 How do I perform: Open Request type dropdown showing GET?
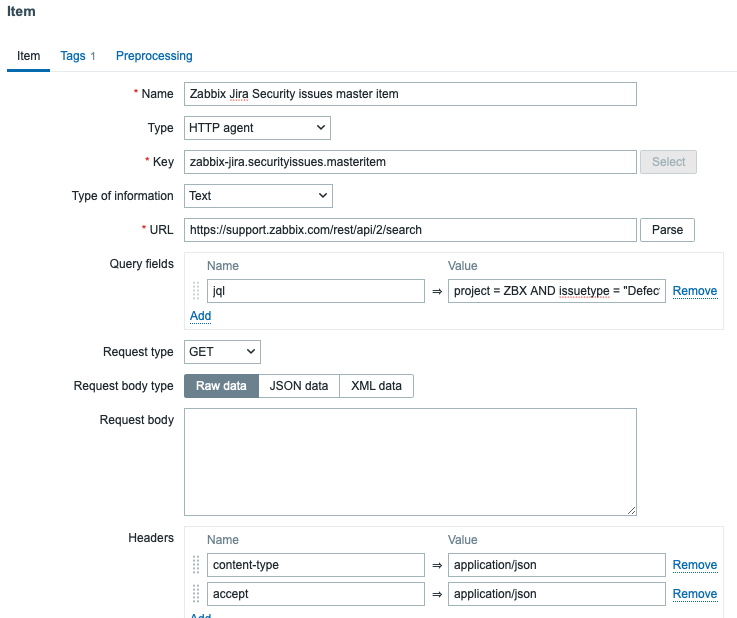pyautogui.click(x=222, y=352)
